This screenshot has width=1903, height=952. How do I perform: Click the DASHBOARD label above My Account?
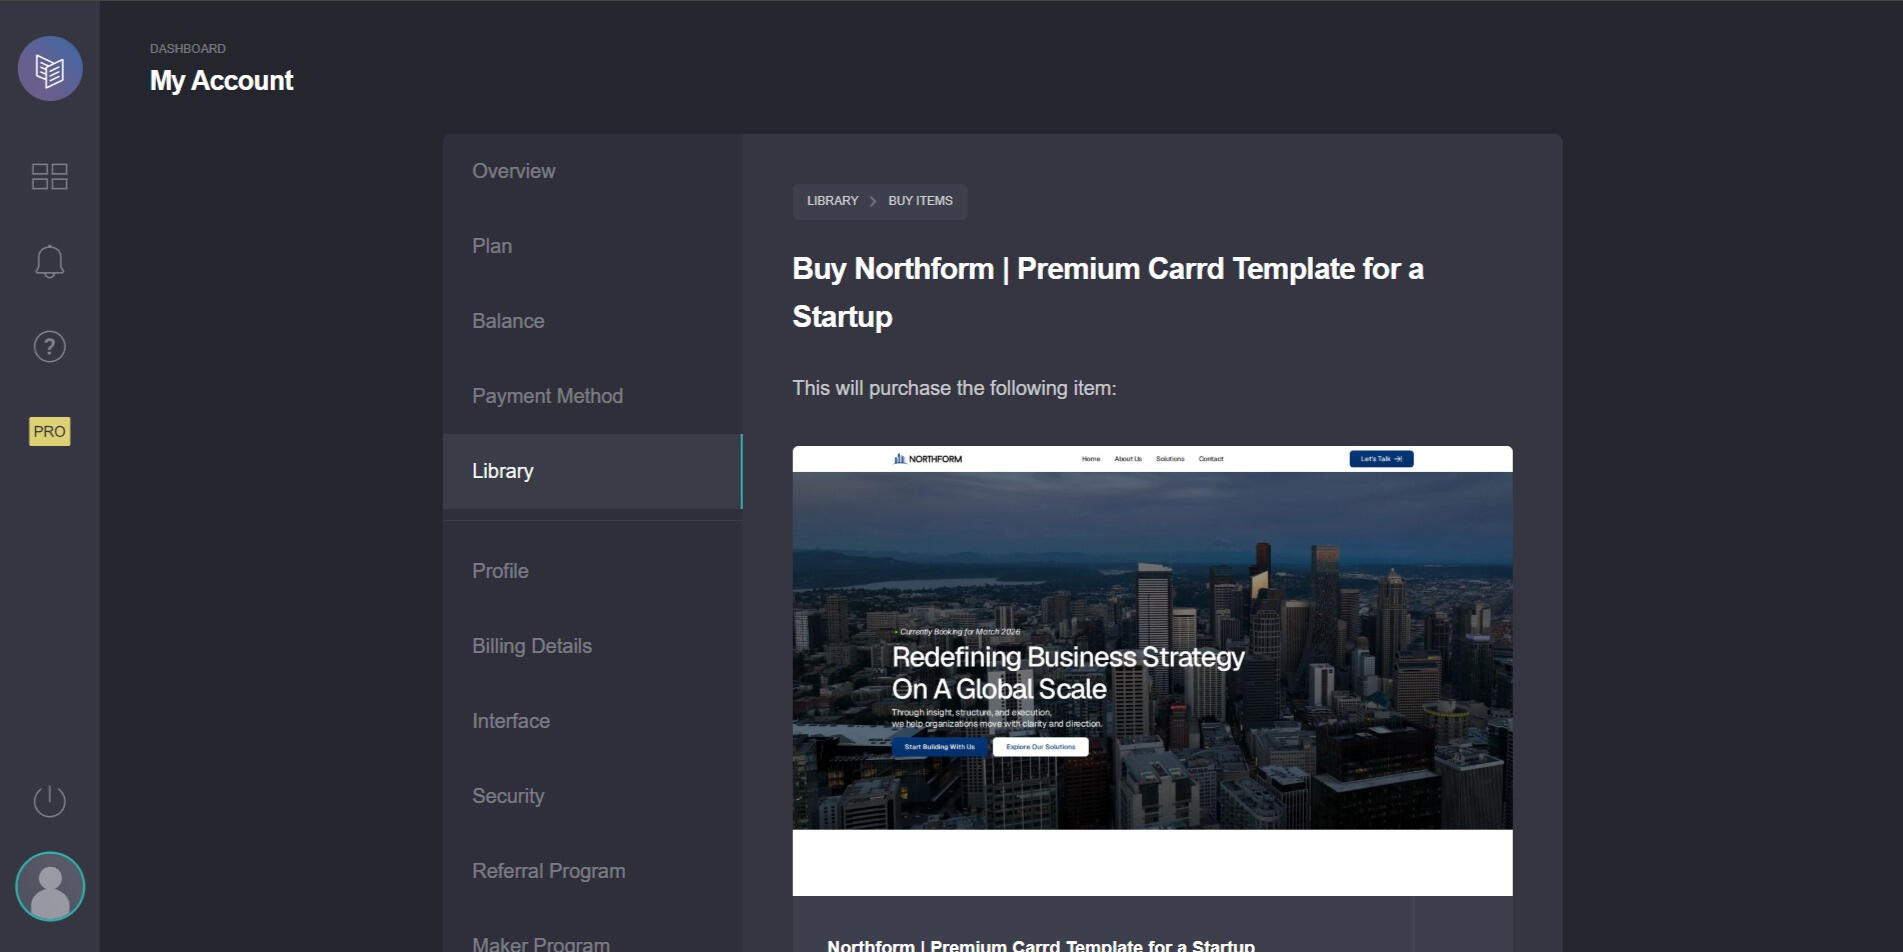tap(188, 48)
